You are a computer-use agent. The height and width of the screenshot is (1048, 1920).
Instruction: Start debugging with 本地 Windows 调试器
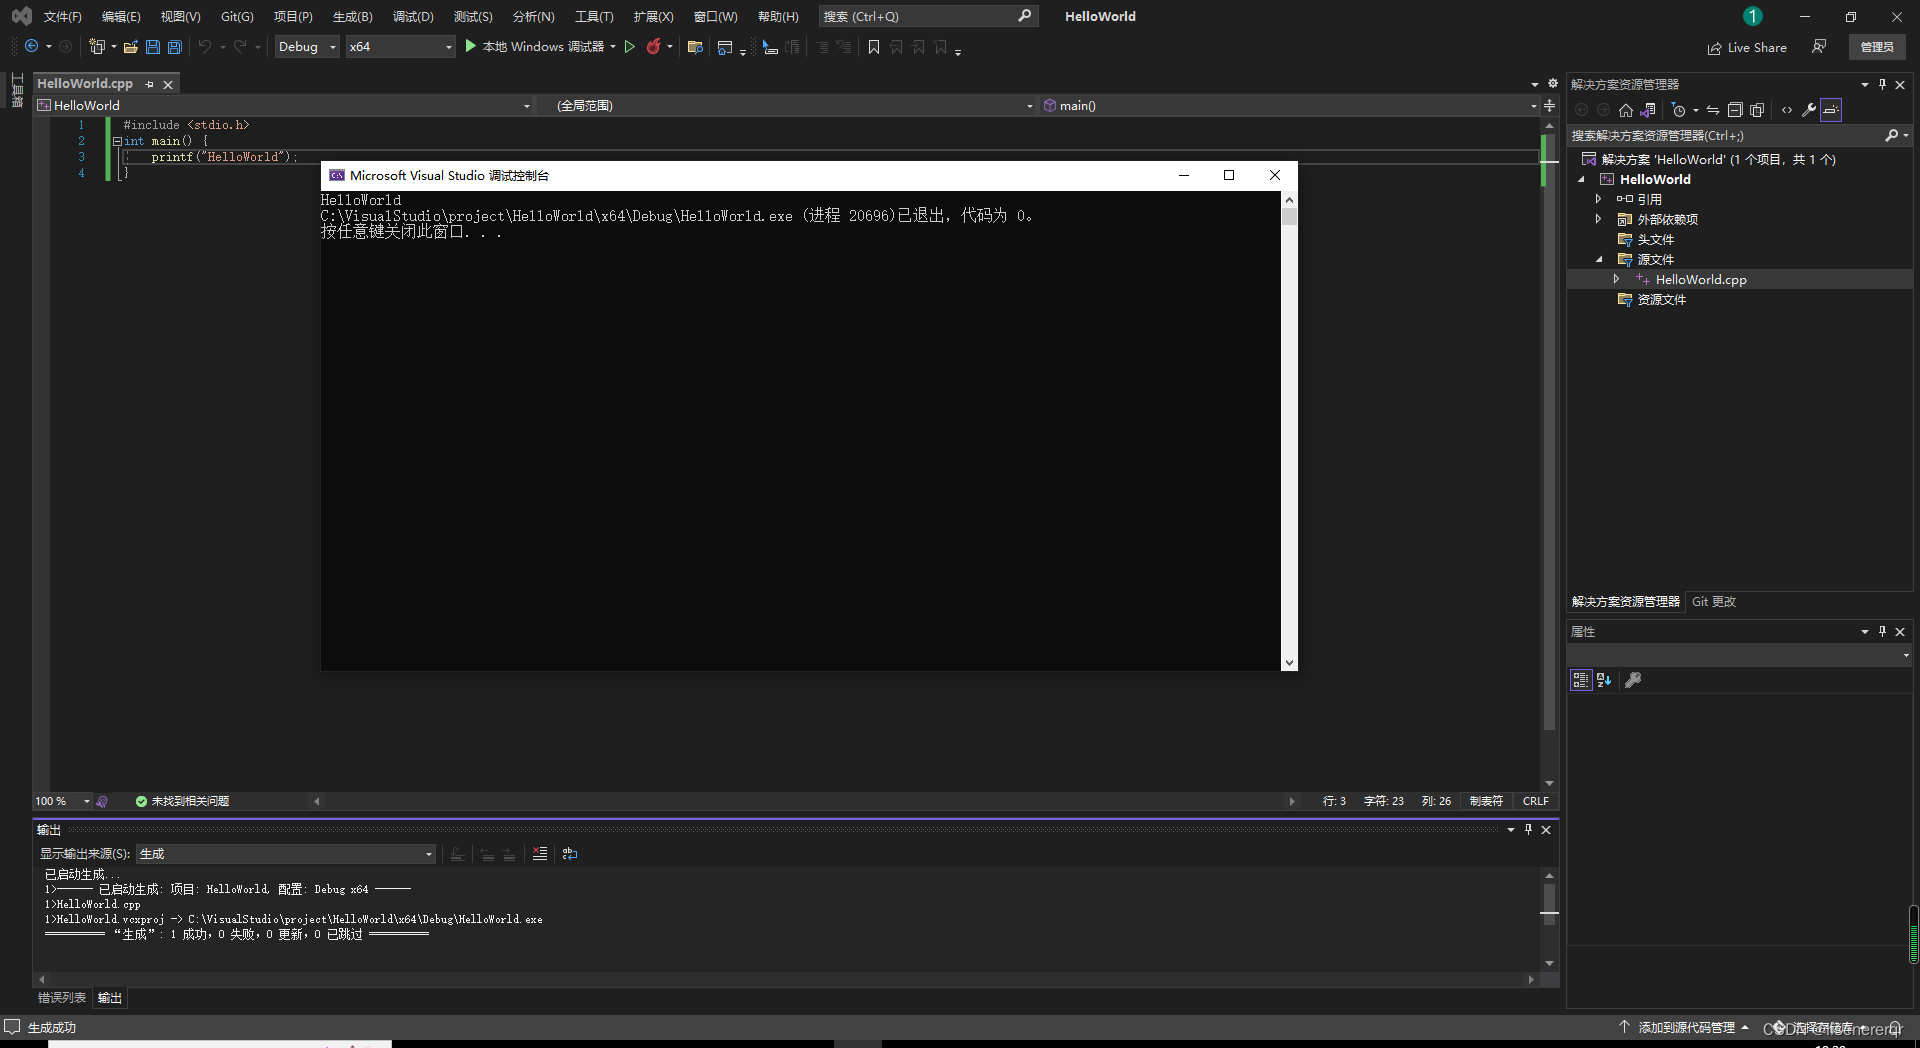click(535, 46)
